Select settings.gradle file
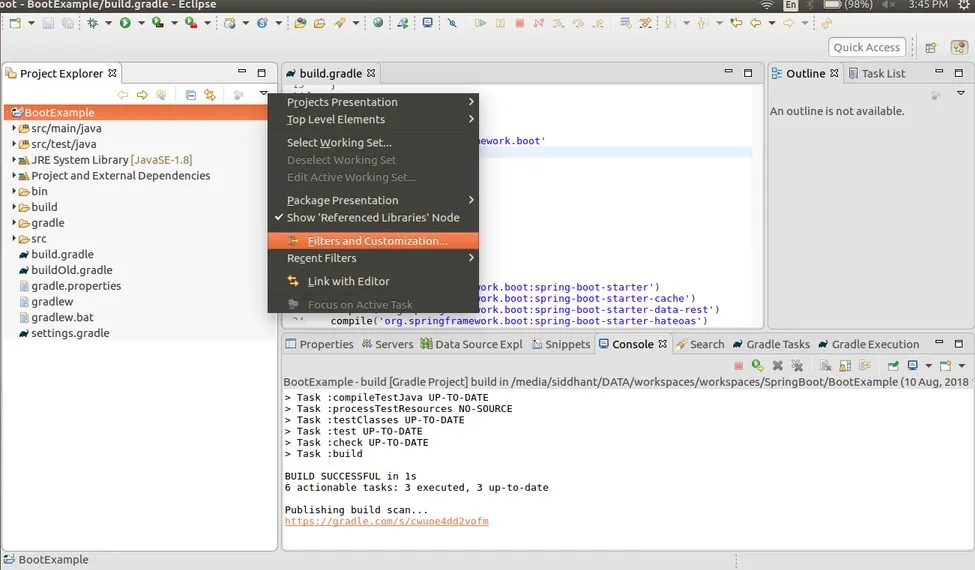Viewport: 975px width, 570px height. point(70,333)
